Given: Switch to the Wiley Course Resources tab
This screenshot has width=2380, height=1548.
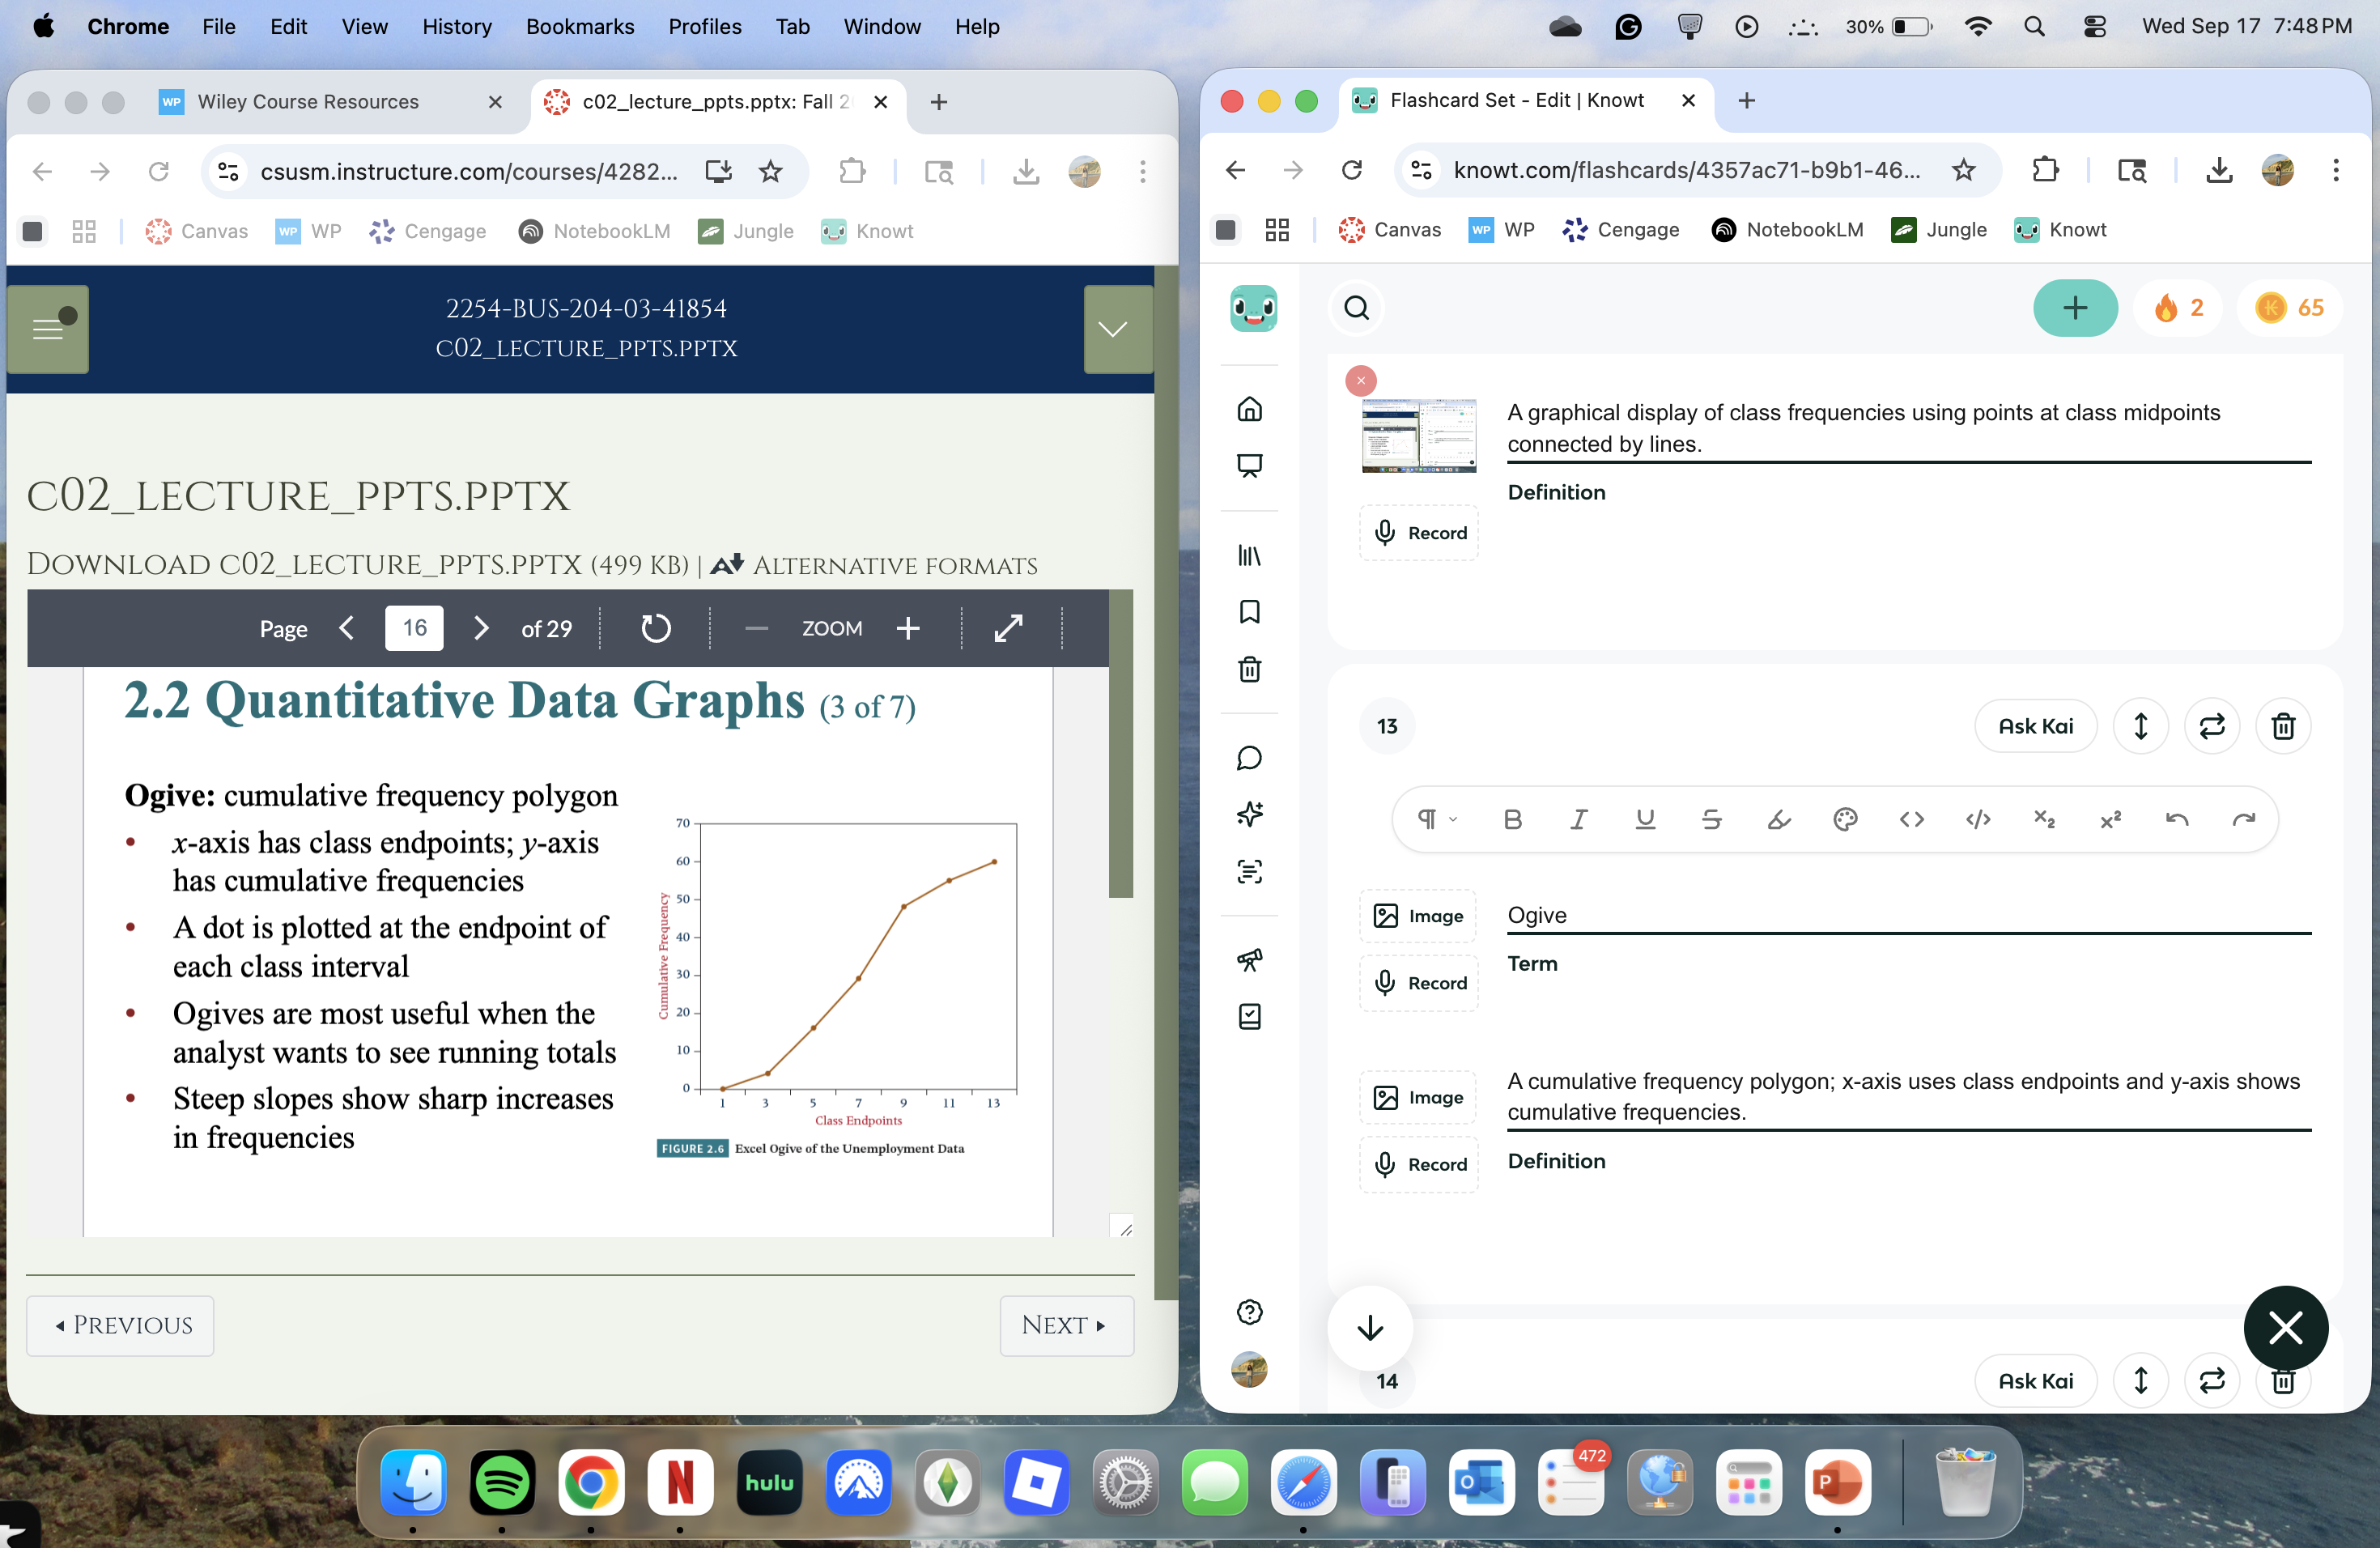Looking at the screenshot, I should [308, 101].
